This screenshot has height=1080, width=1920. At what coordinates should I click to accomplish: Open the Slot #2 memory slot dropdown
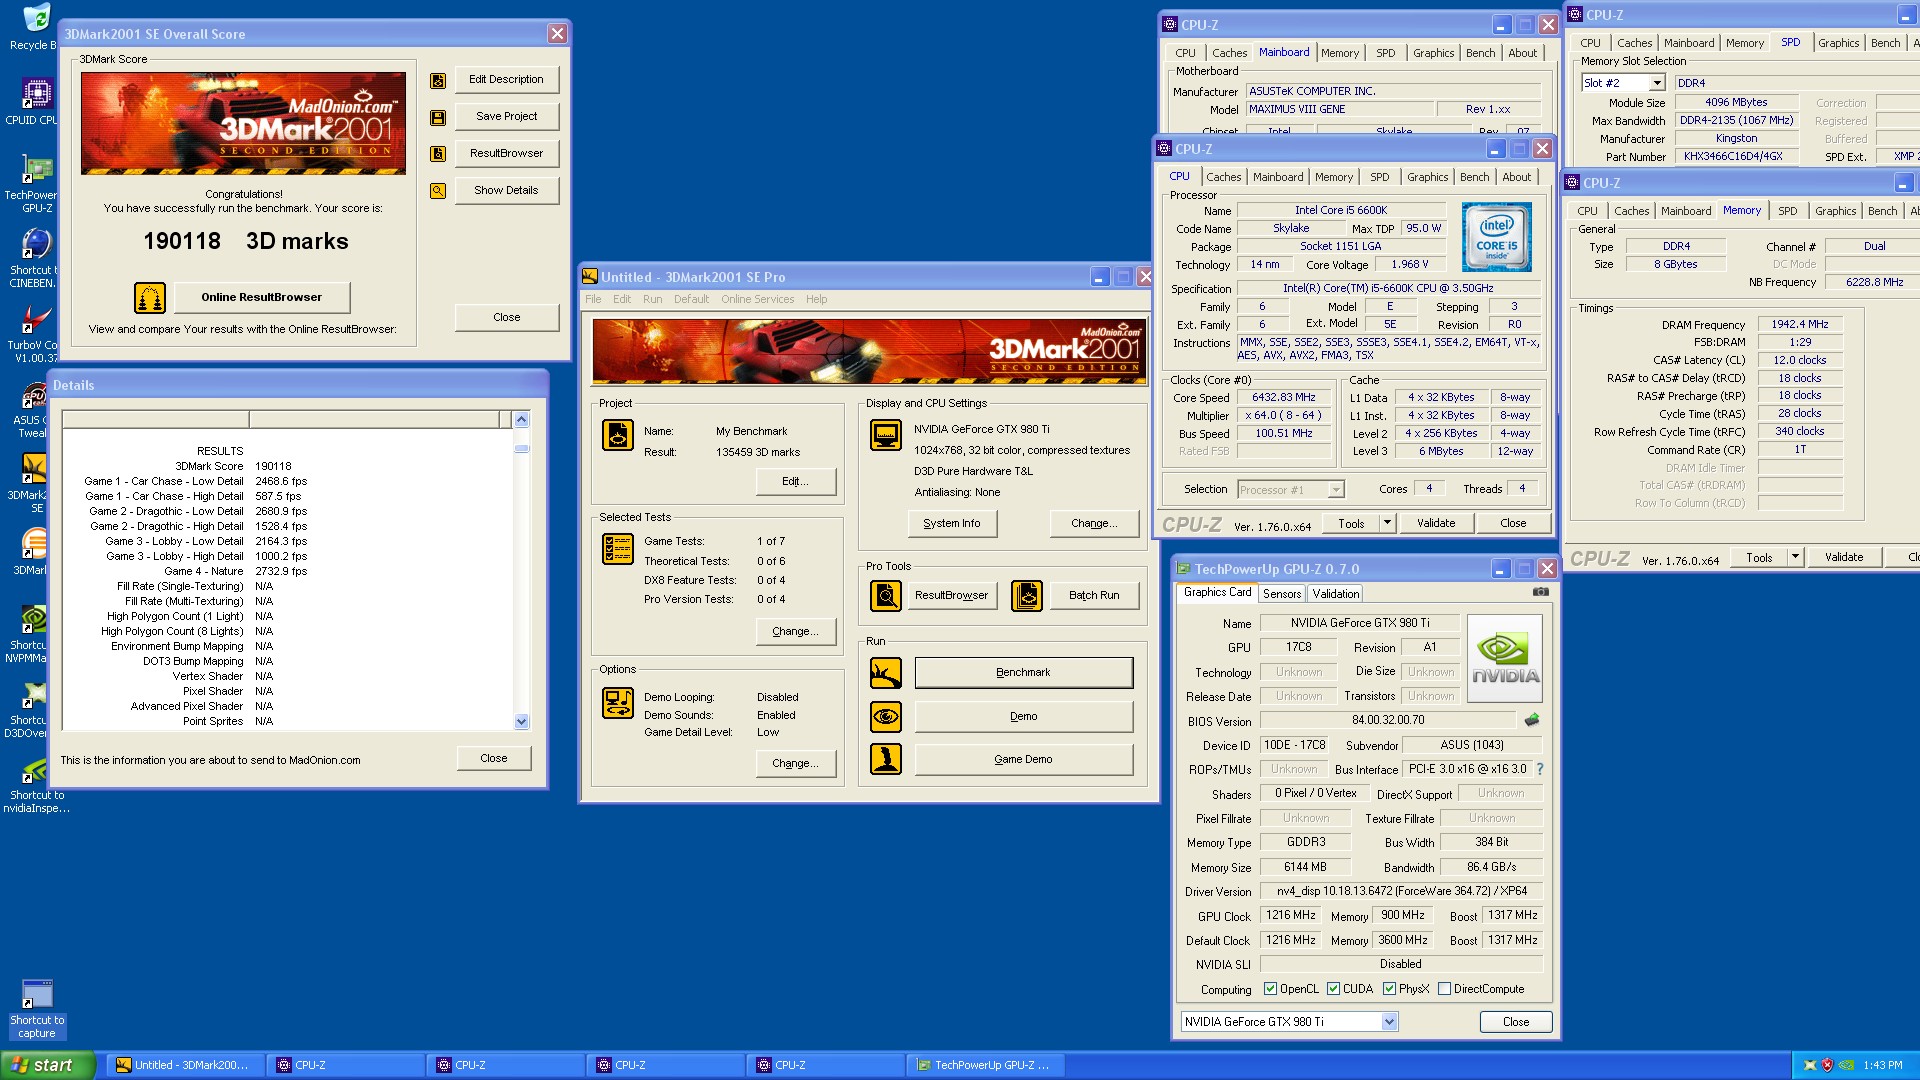tap(1657, 83)
